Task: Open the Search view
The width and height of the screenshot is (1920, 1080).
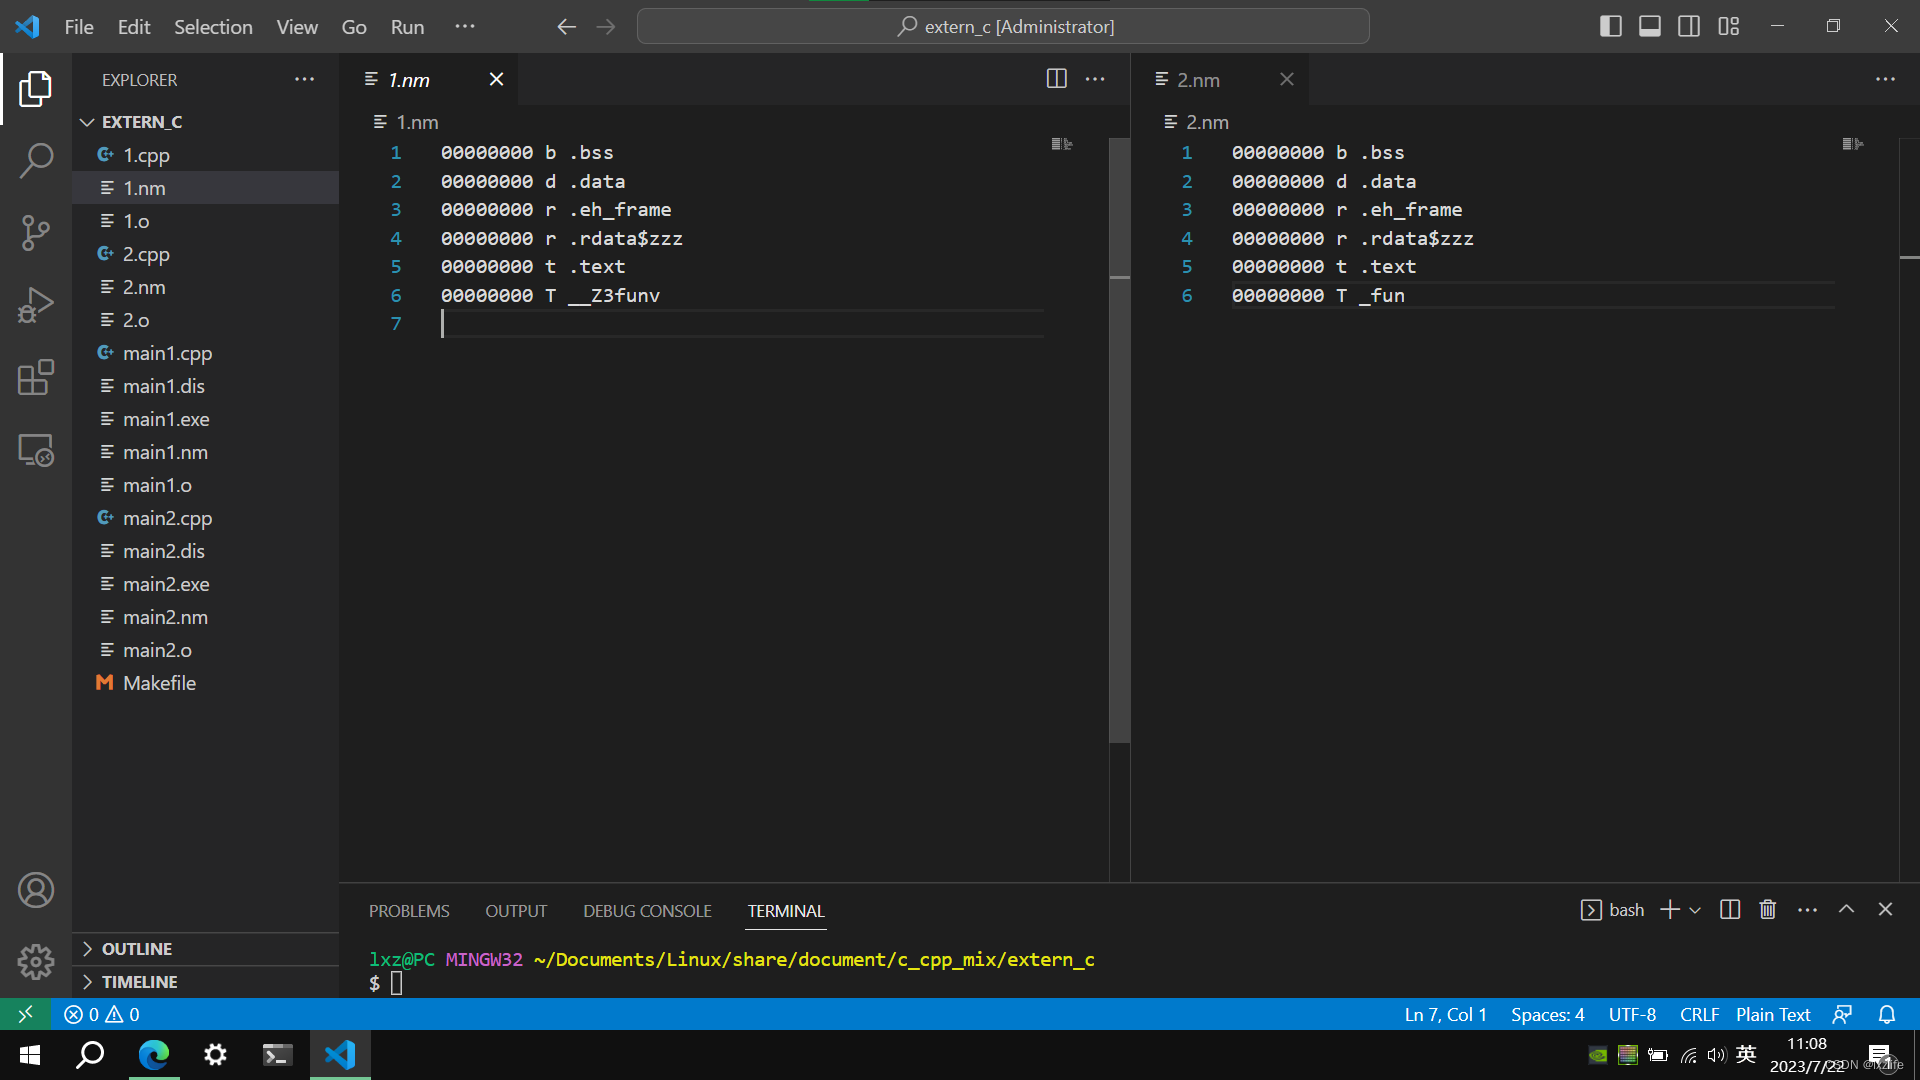Action: pyautogui.click(x=36, y=160)
